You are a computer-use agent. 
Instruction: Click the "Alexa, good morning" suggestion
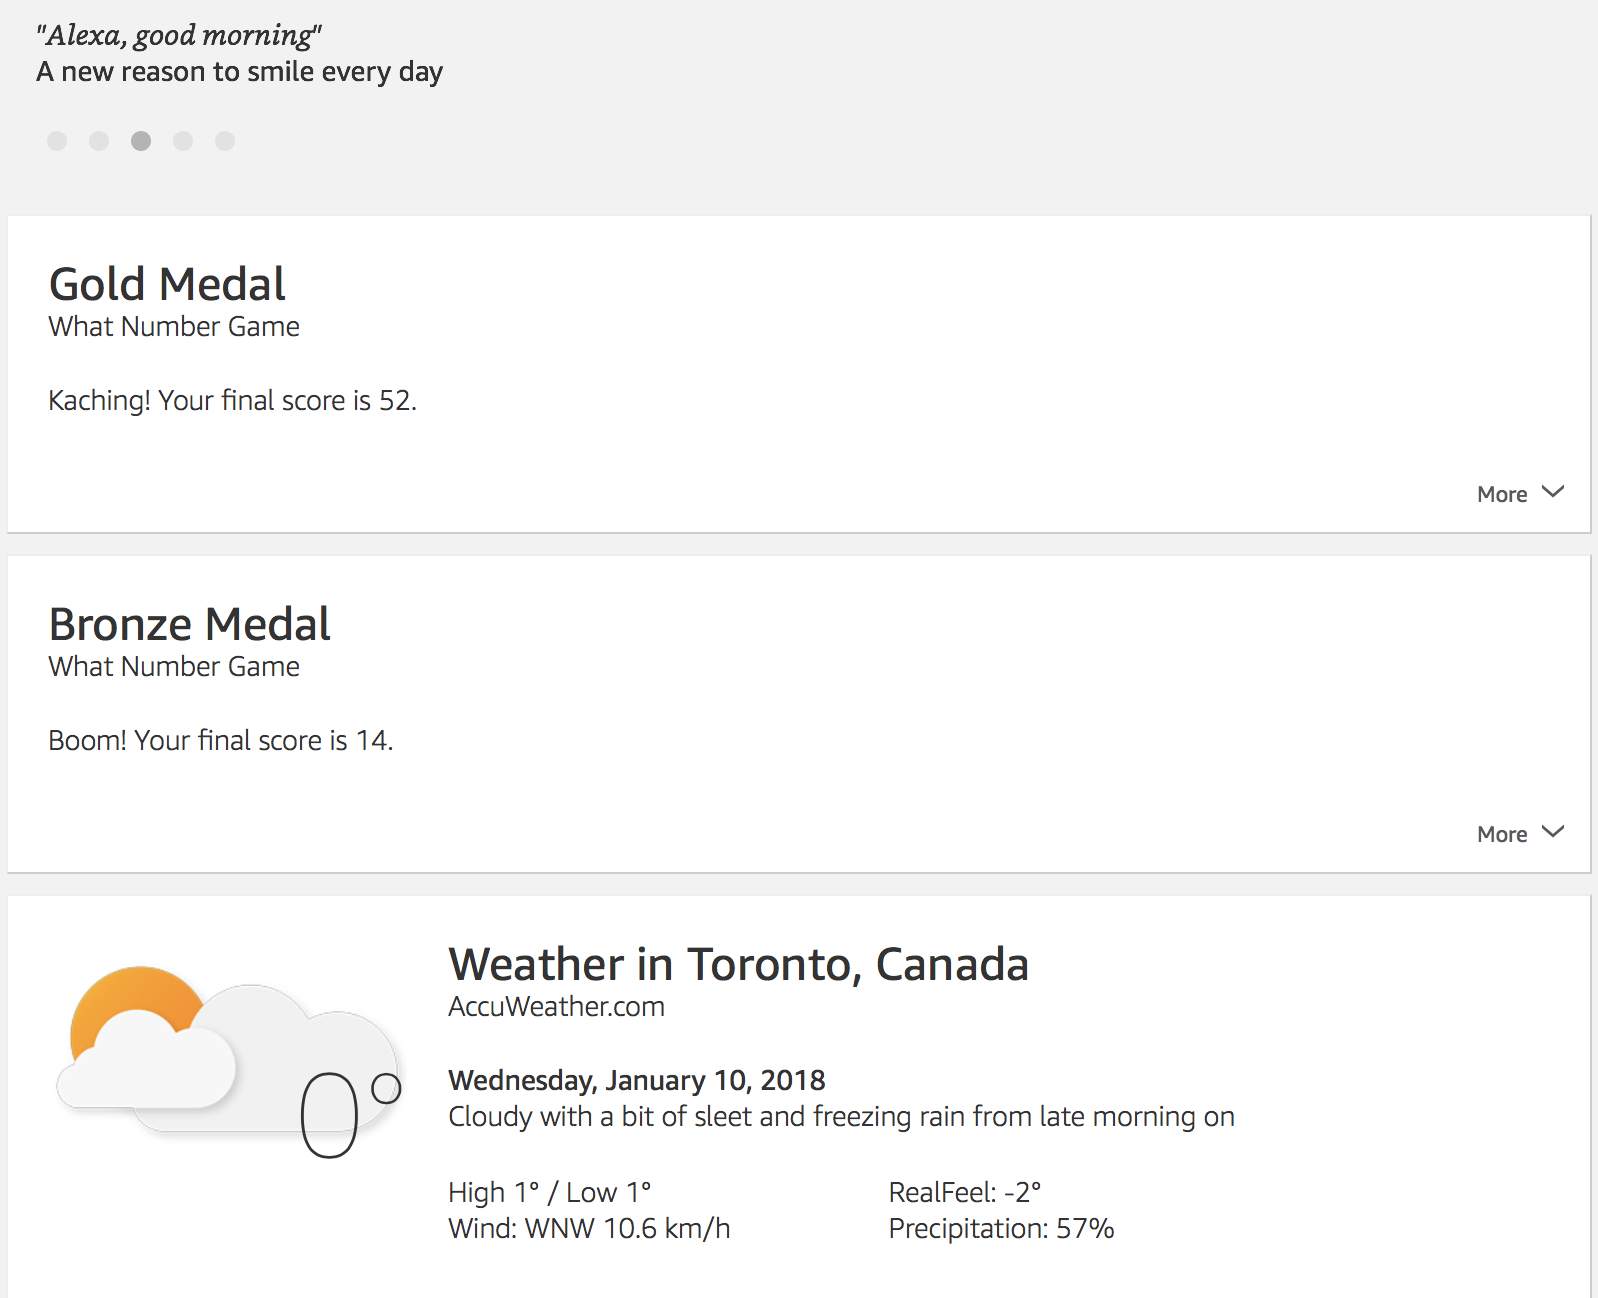point(179,36)
